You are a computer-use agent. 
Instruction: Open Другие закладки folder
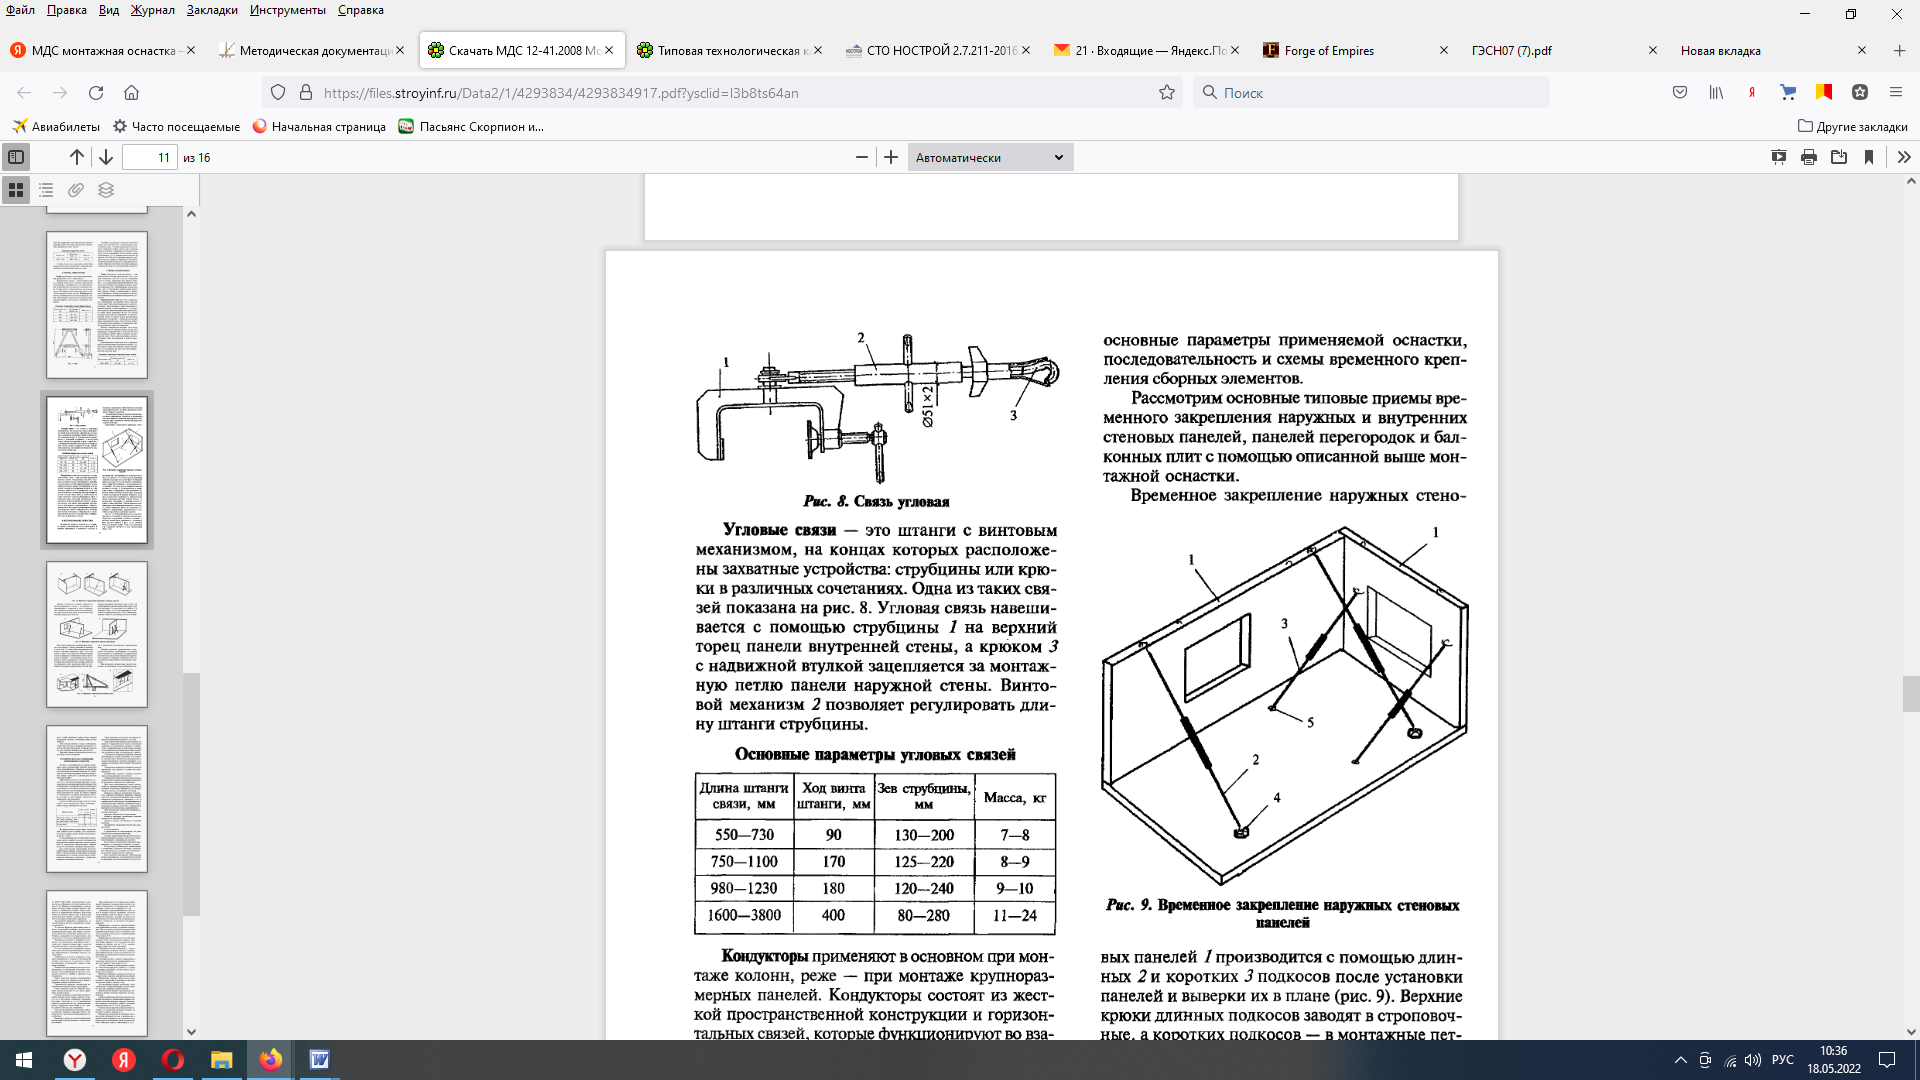point(1853,126)
